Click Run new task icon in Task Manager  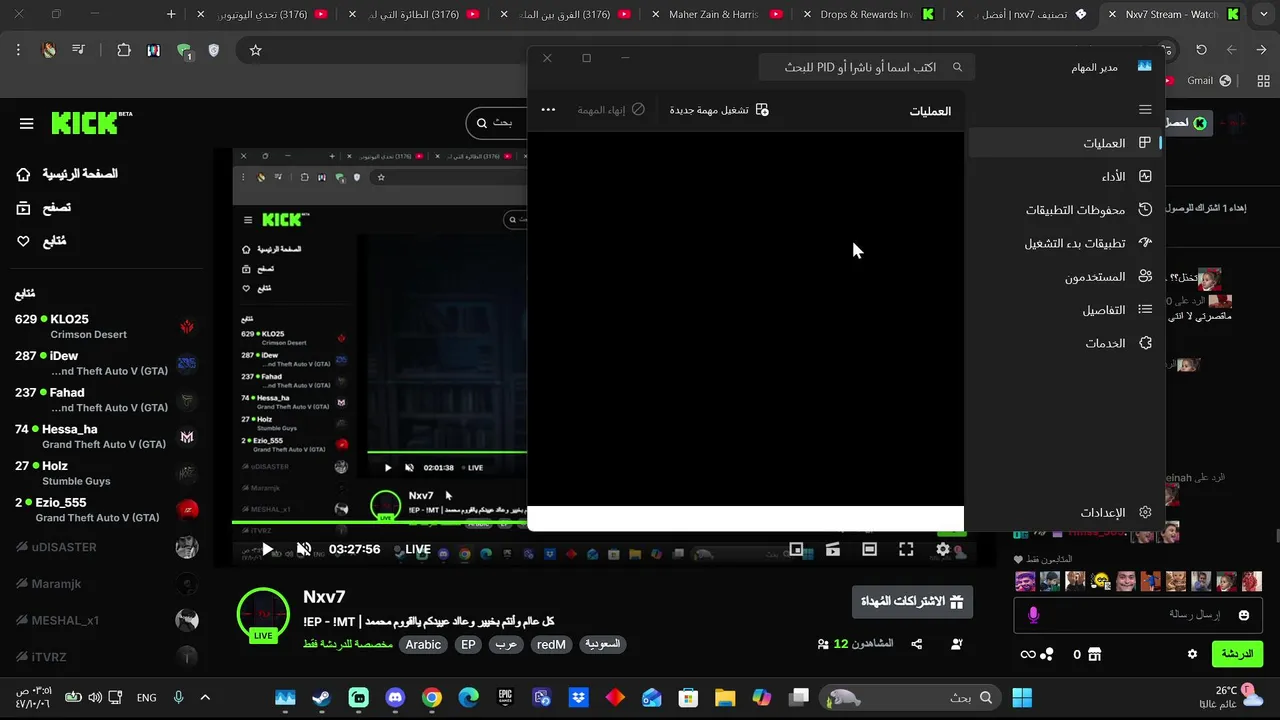(762, 110)
